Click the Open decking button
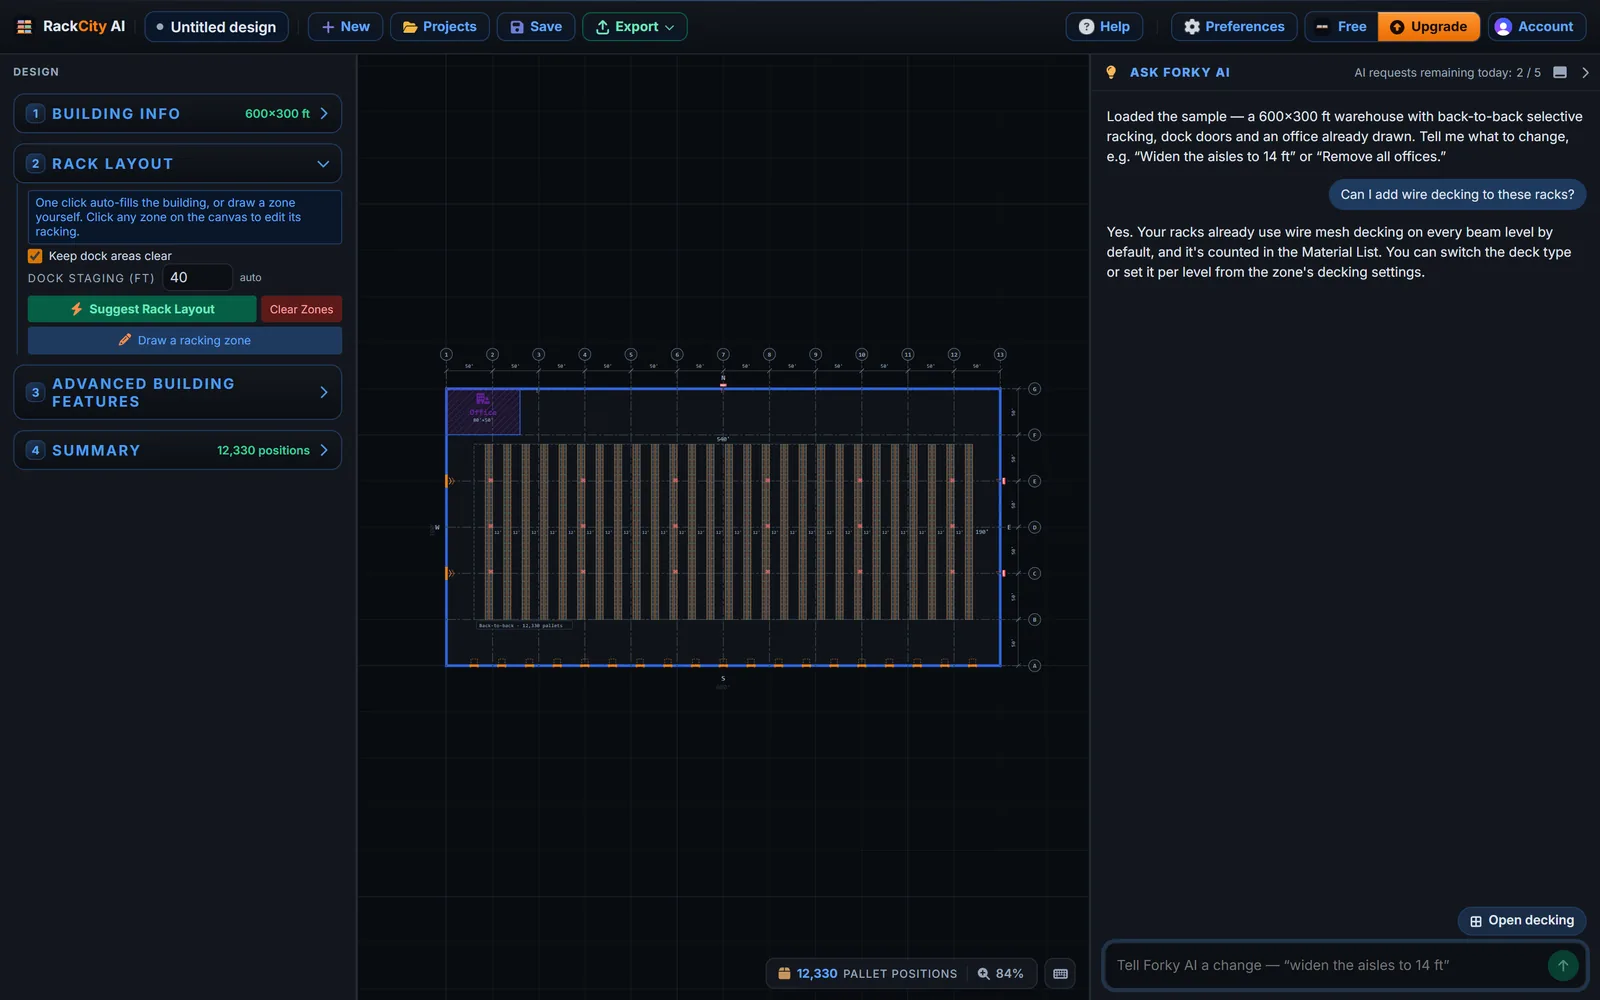 coord(1522,920)
